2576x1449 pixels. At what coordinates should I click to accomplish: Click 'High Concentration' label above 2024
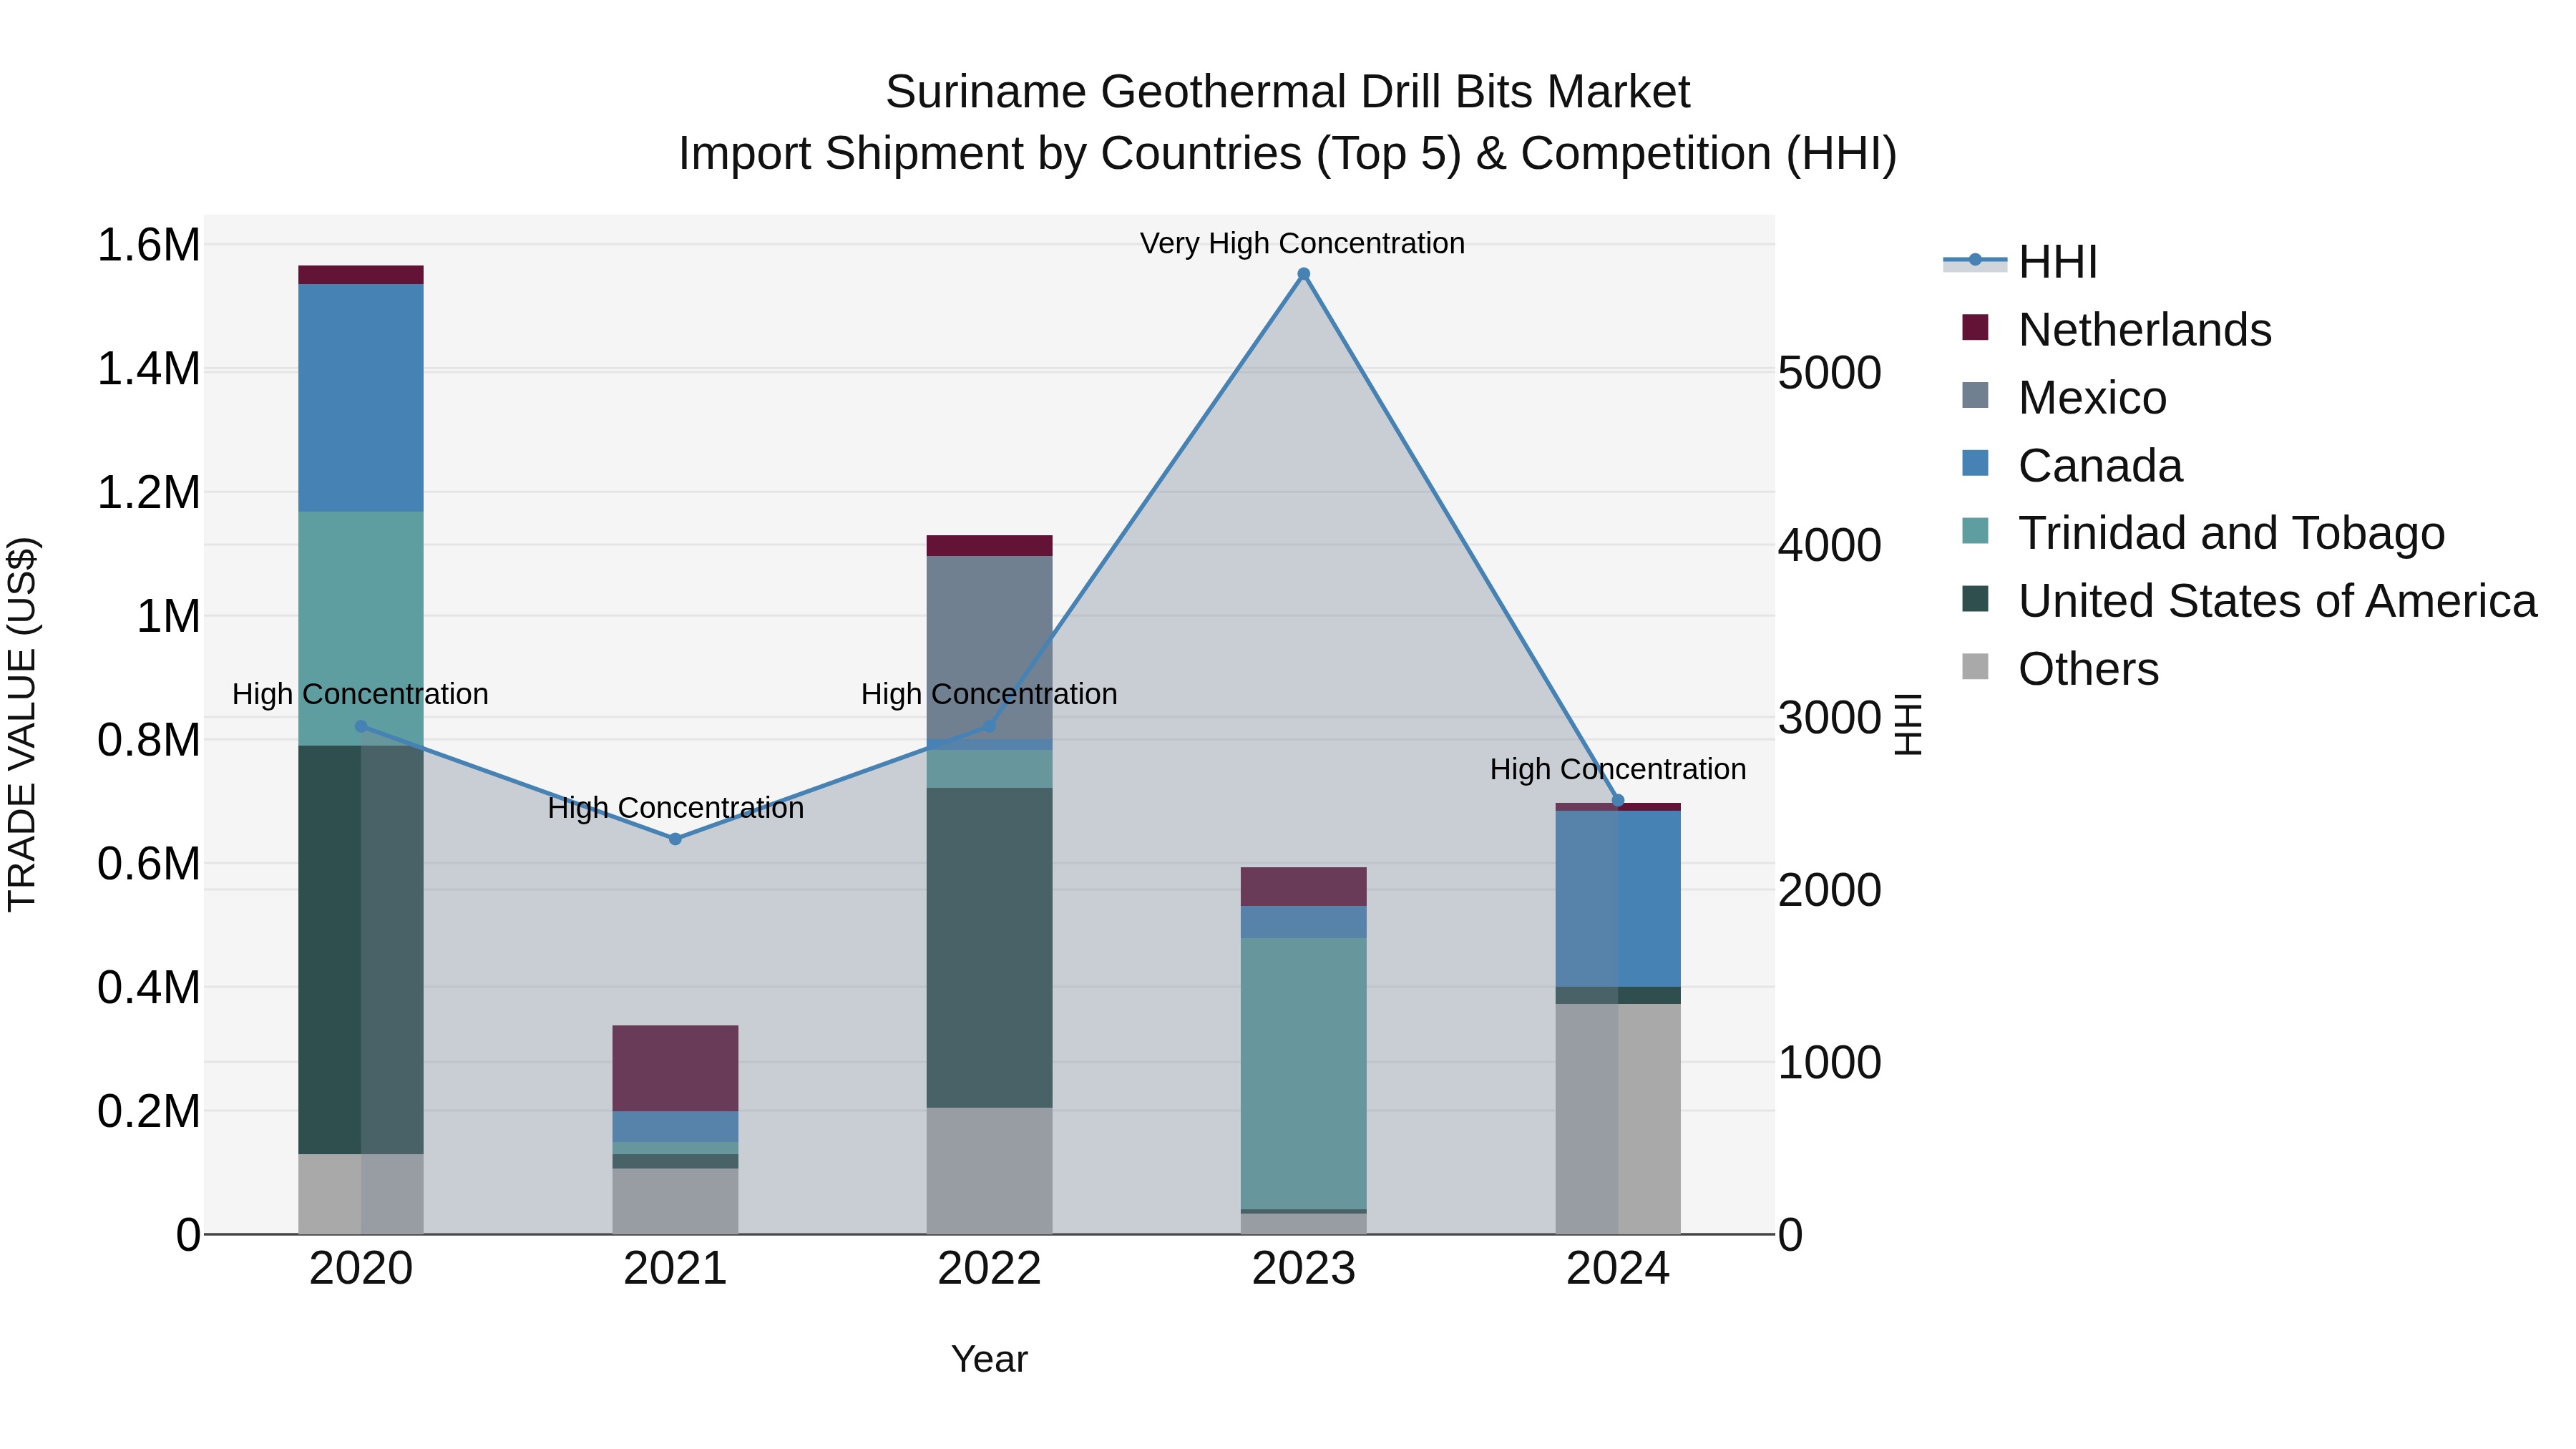pyautogui.click(x=1618, y=769)
